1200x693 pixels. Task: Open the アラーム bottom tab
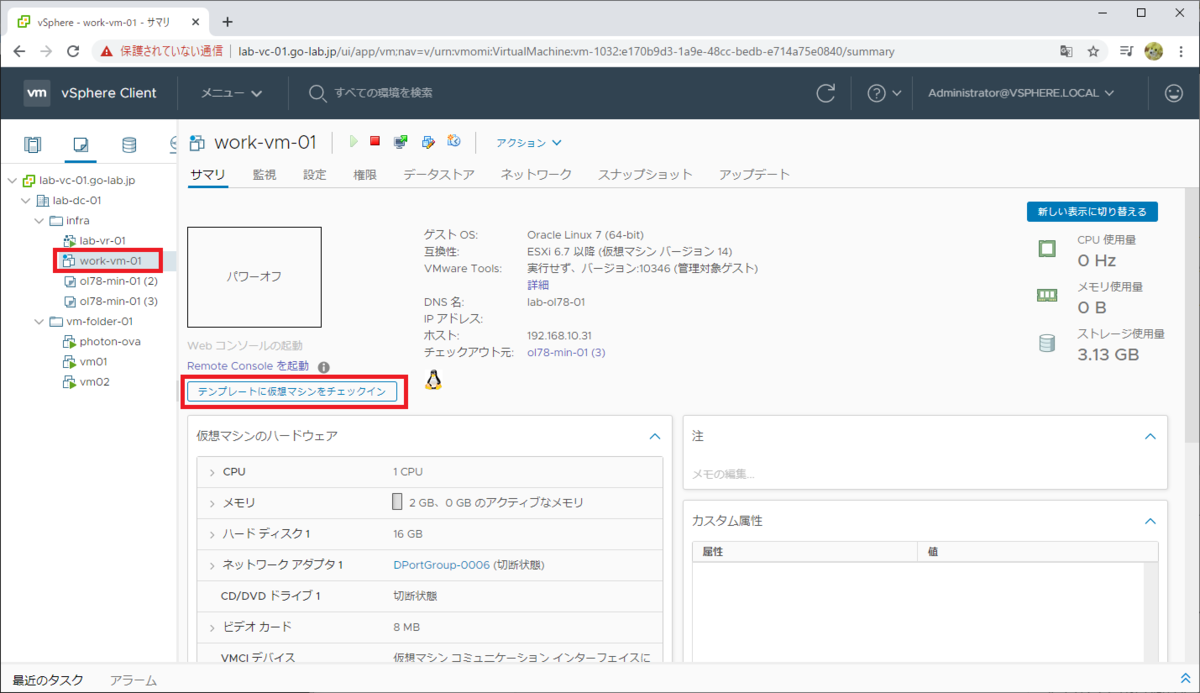[133, 680]
